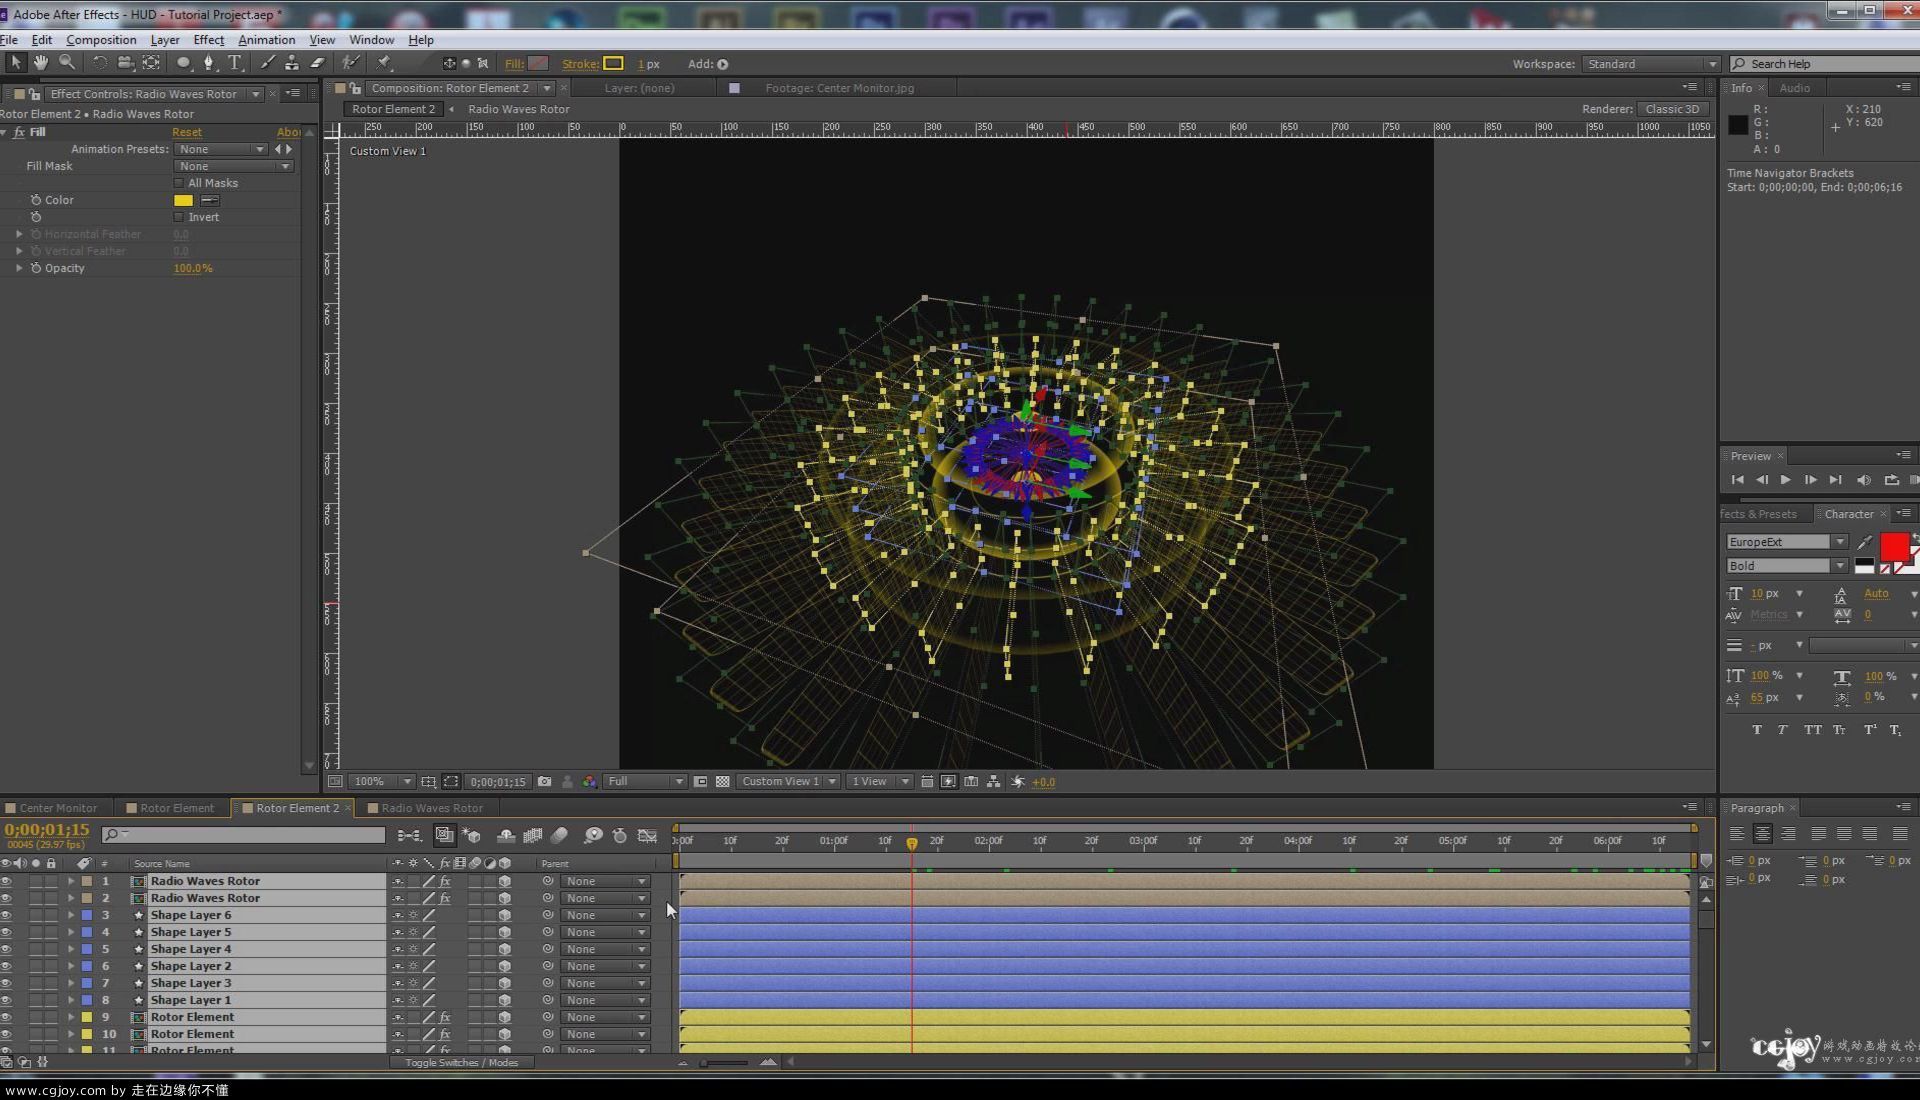Open the composition mini-flowchart icon in timeline
This screenshot has width=1920, height=1100.
pos(409,835)
